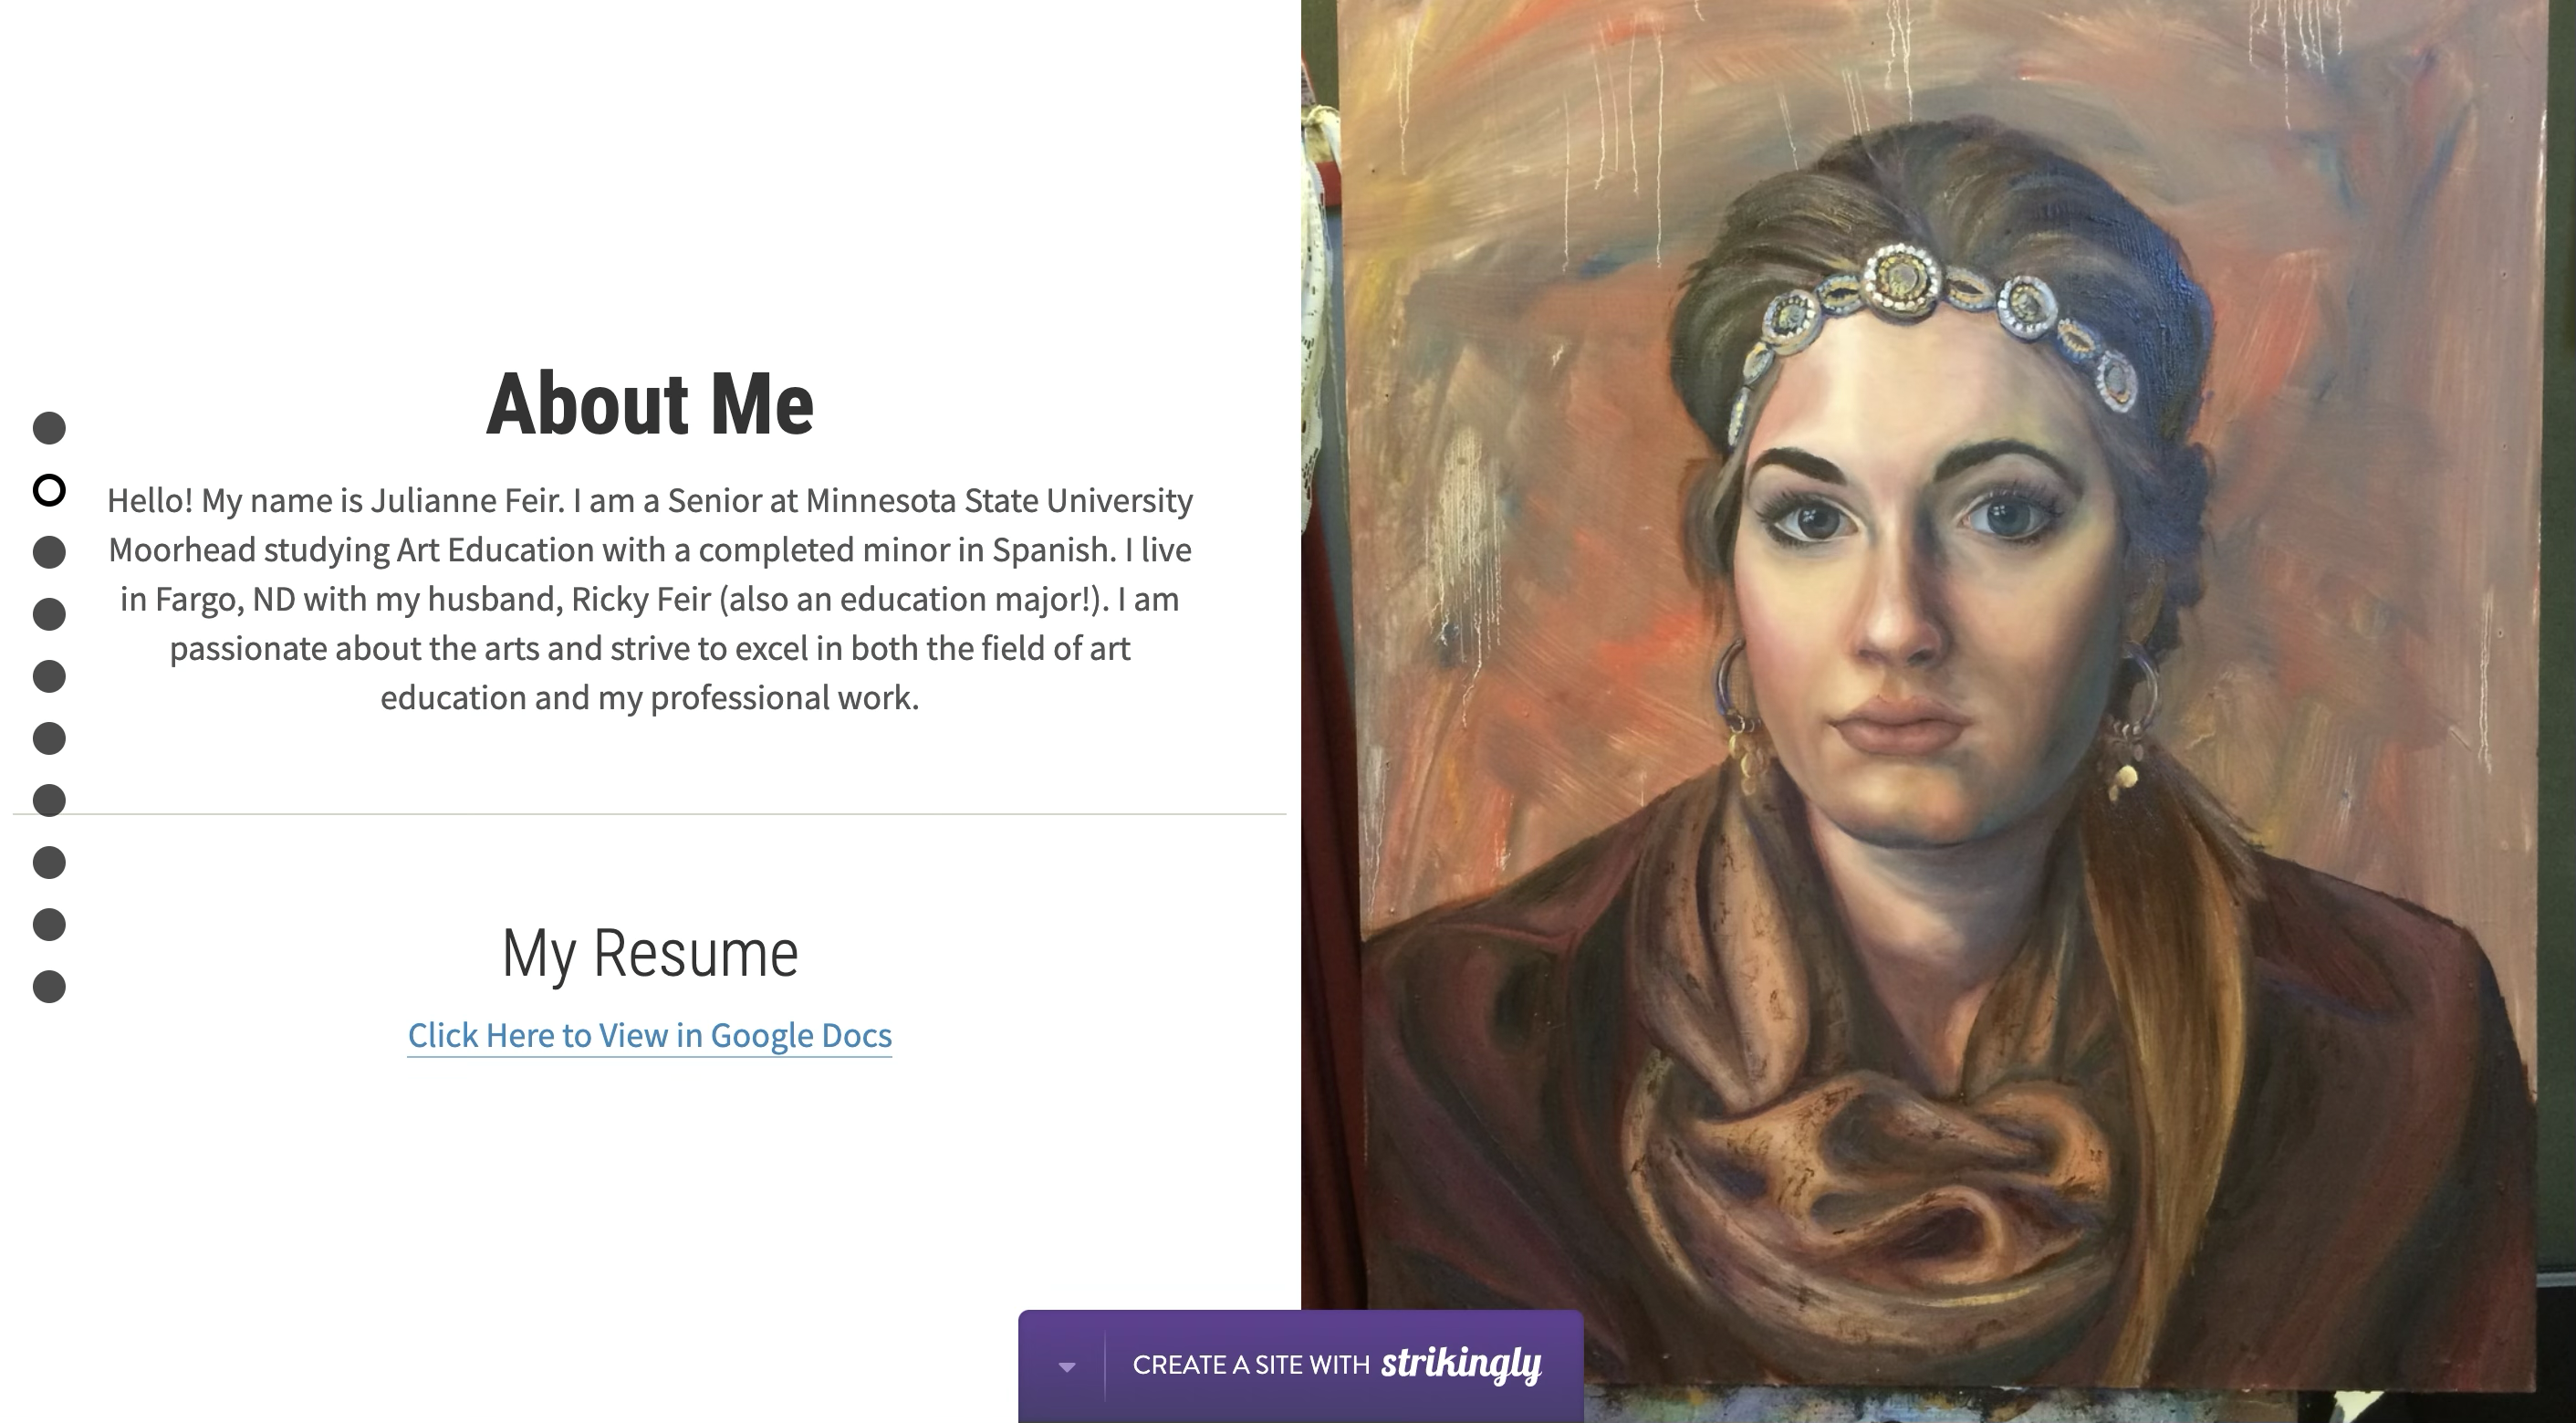This screenshot has height=1423, width=2576.
Task: Jump to the last section navigation dot
Action: tap(49, 986)
